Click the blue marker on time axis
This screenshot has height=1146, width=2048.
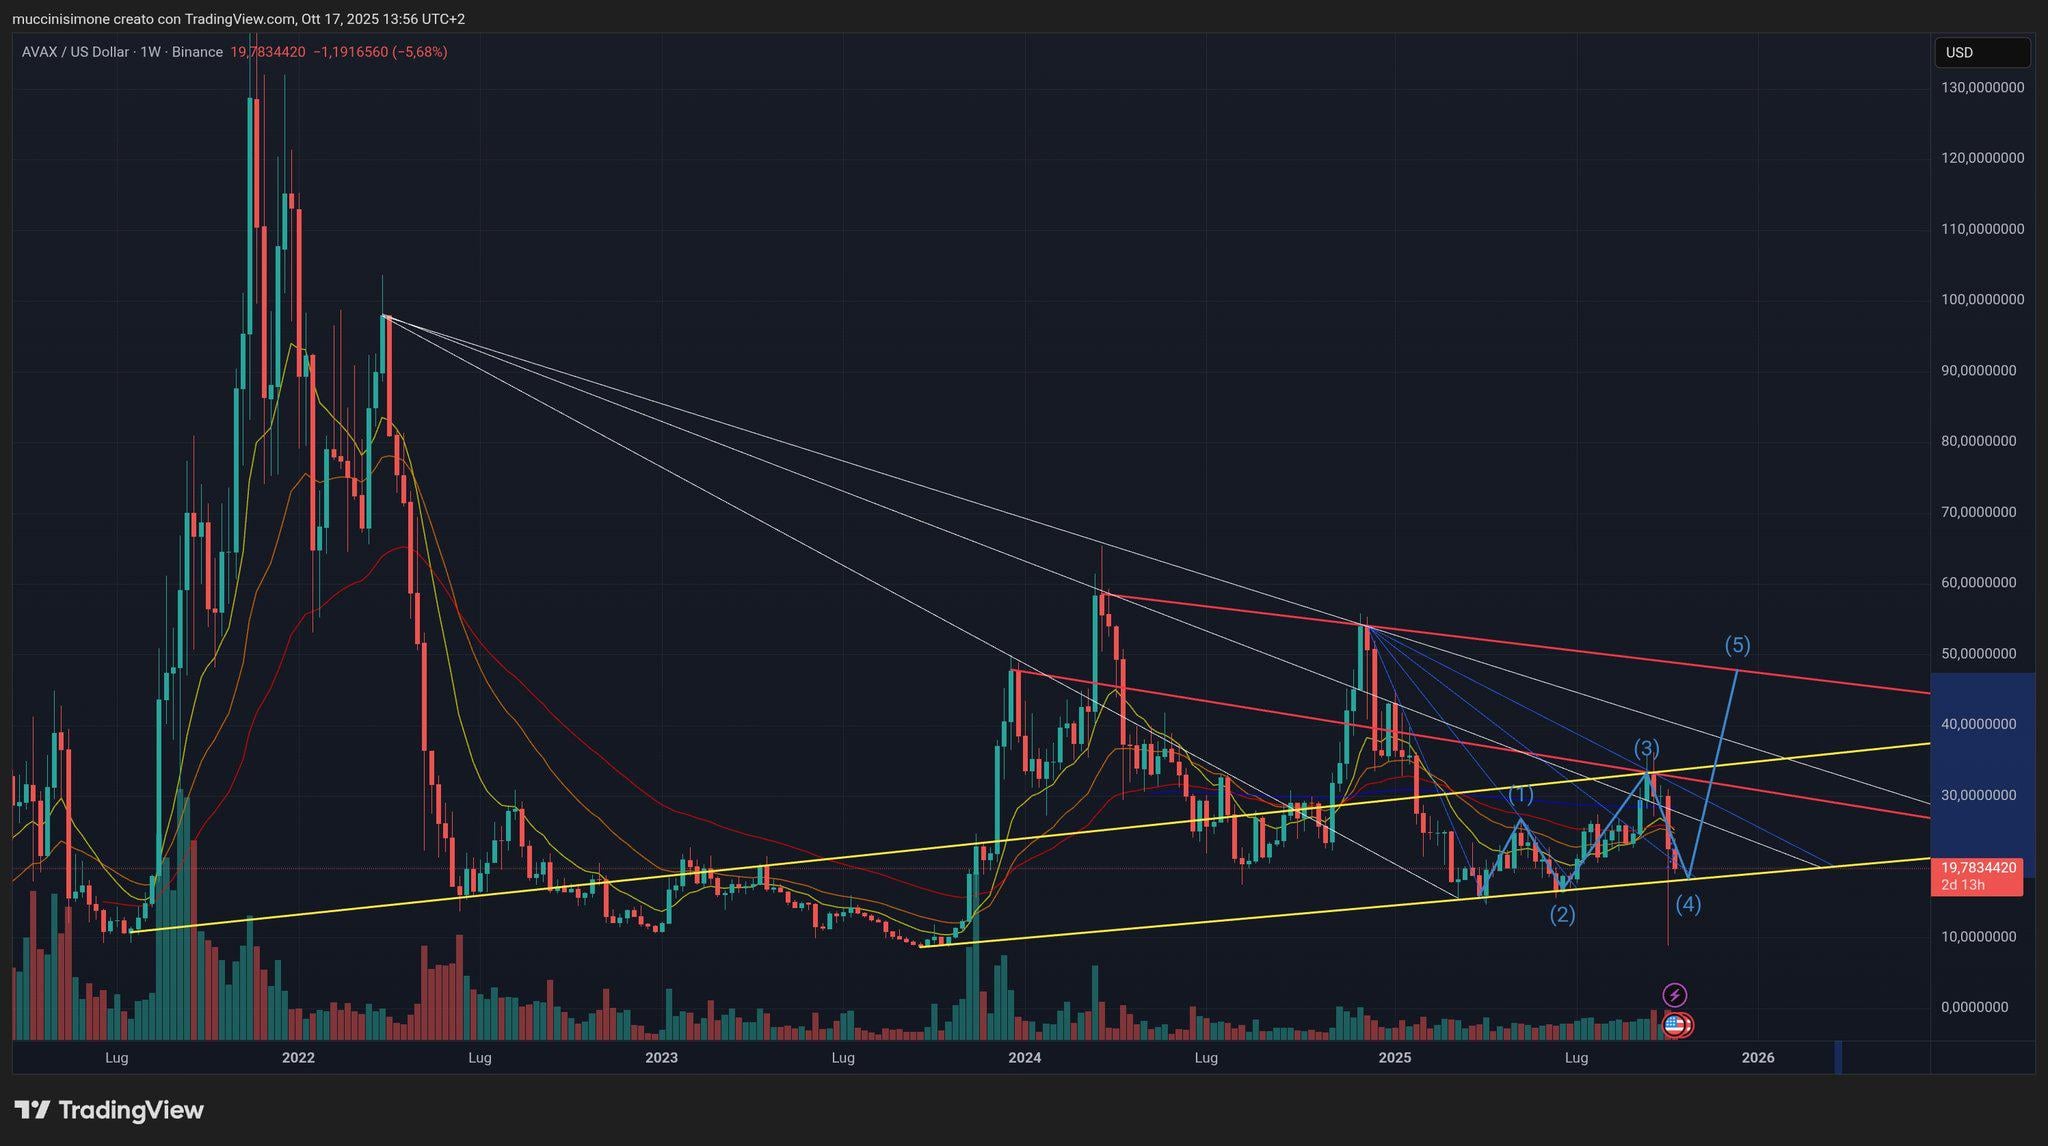point(1838,1058)
